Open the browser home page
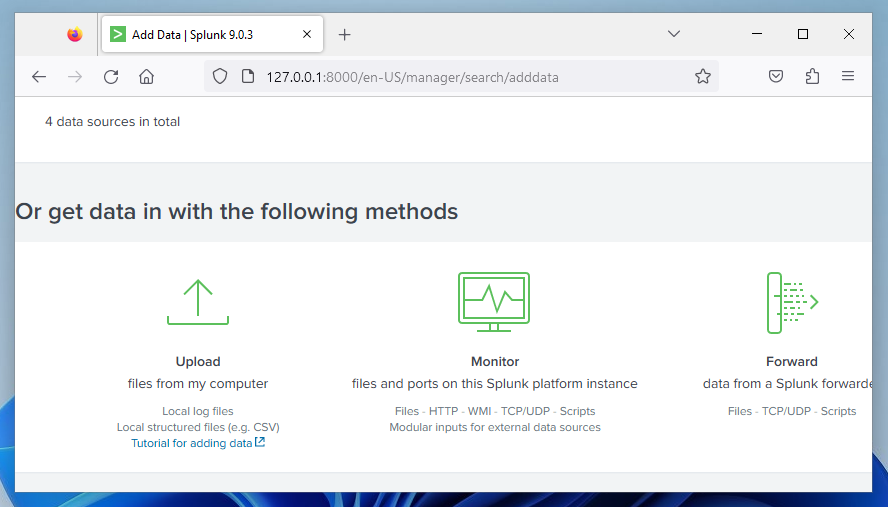 pos(147,76)
